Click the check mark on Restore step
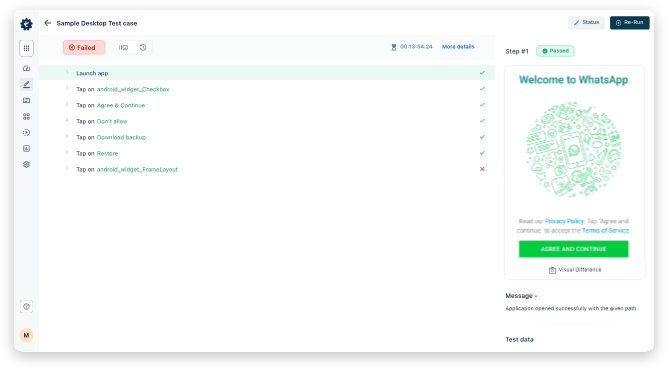 pyautogui.click(x=482, y=153)
